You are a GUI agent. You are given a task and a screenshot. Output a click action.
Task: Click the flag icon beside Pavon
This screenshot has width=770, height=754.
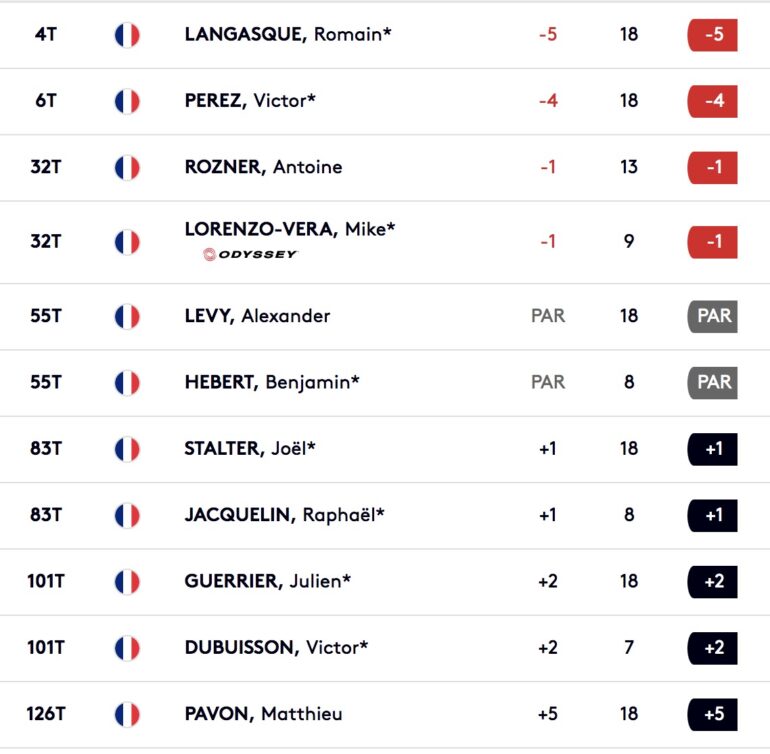[x=127, y=714]
